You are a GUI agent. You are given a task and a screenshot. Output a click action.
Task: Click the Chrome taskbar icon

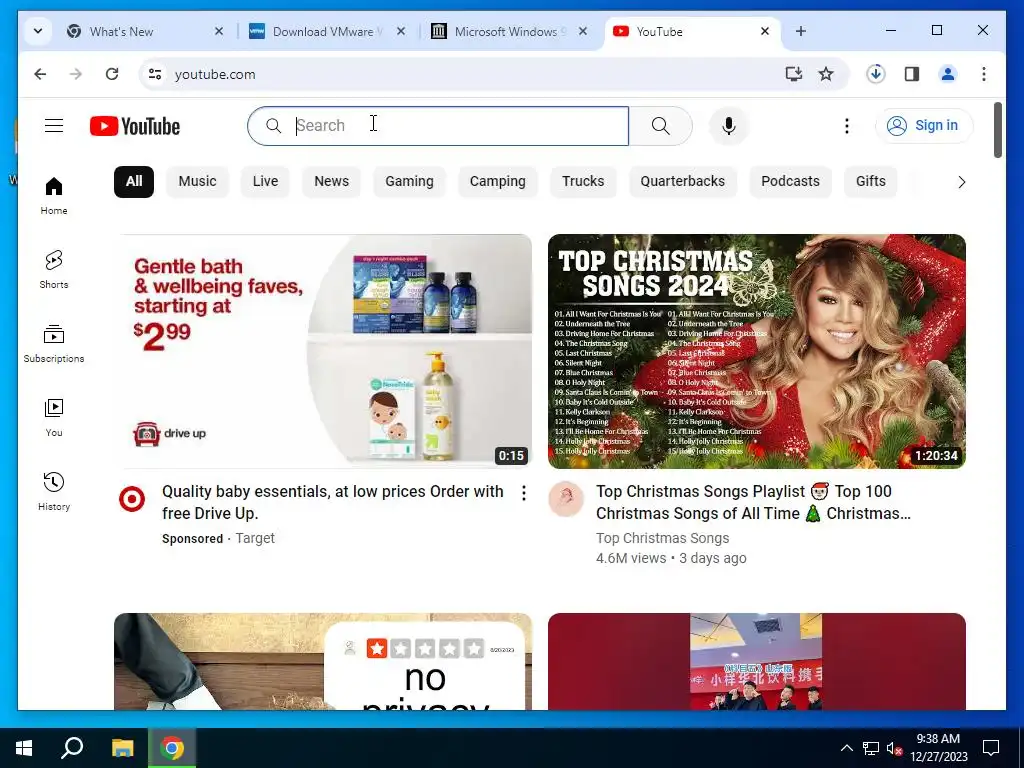coord(172,748)
